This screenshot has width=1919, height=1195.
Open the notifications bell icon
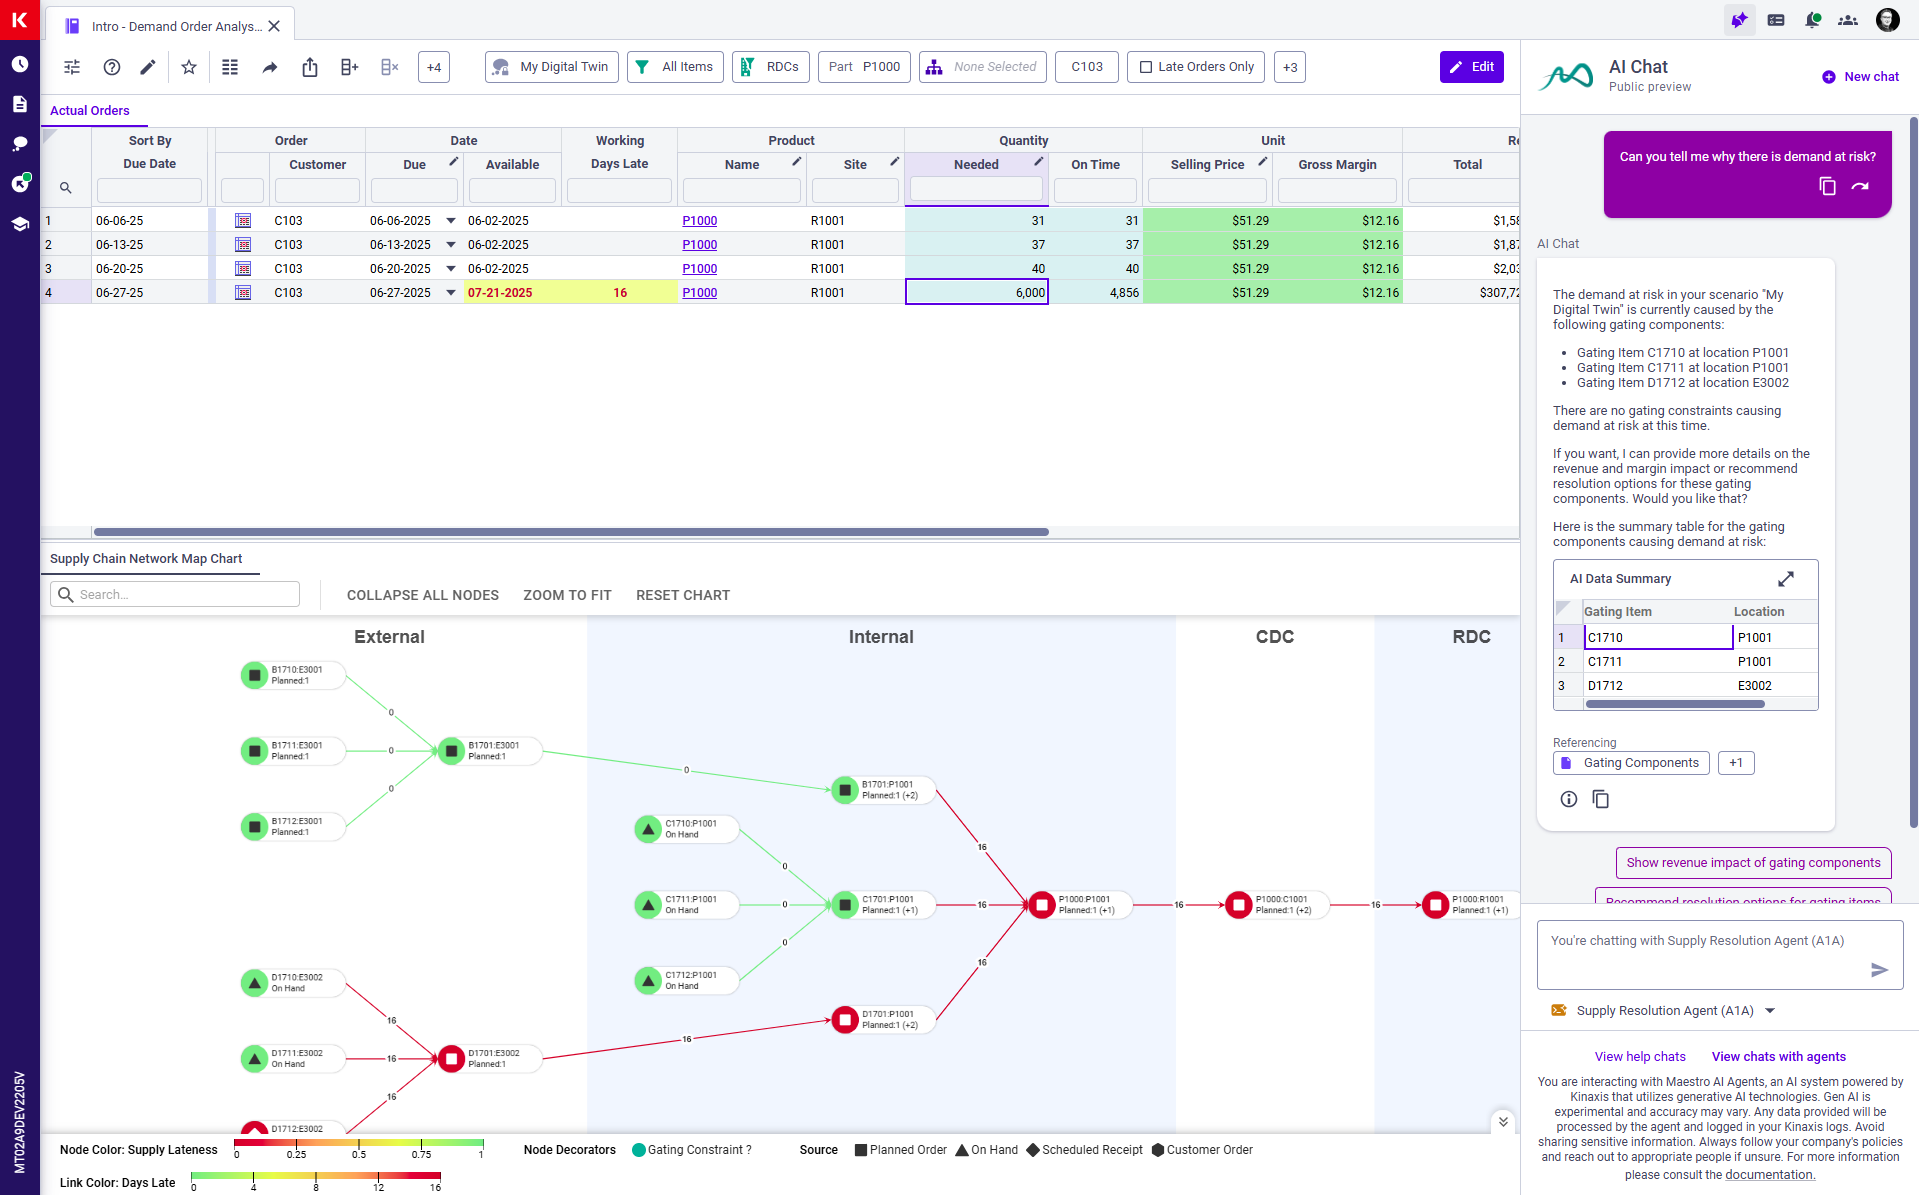(1812, 20)
